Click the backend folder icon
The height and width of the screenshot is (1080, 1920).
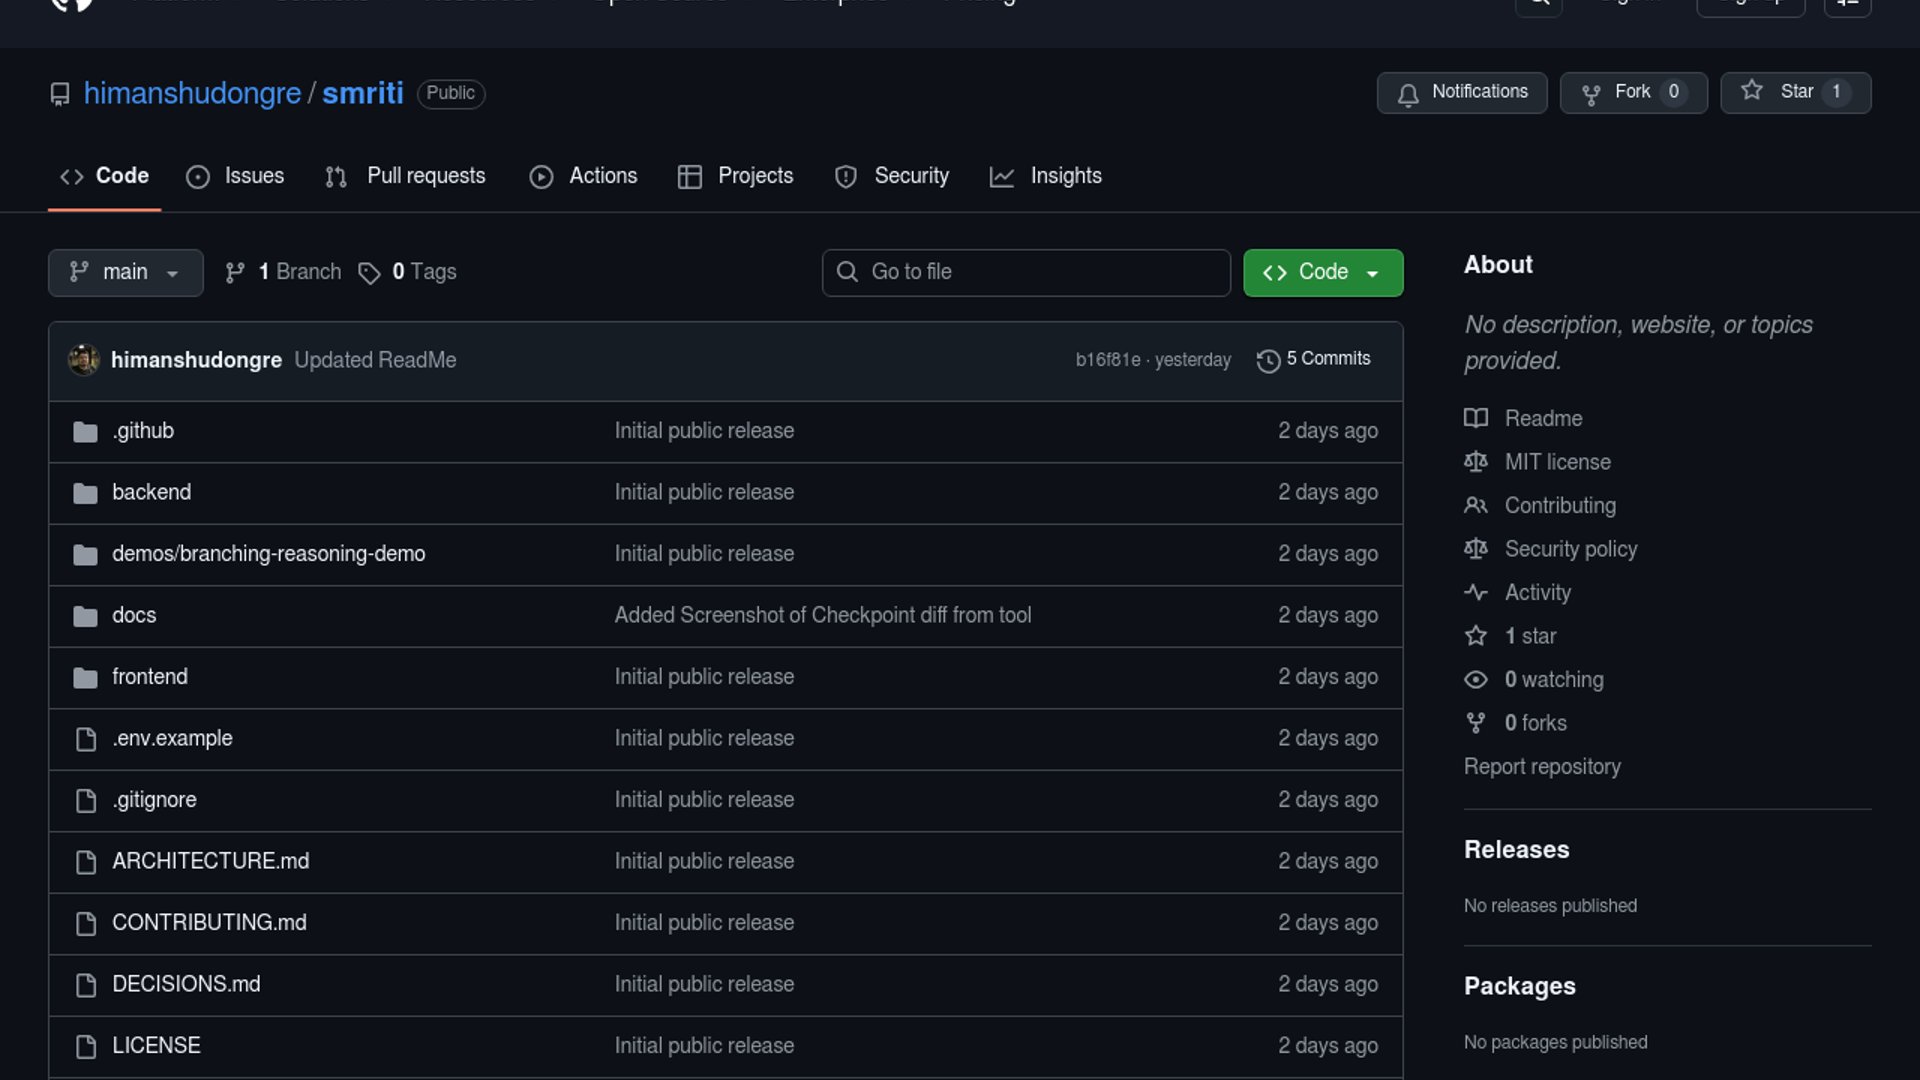point(86,493)
